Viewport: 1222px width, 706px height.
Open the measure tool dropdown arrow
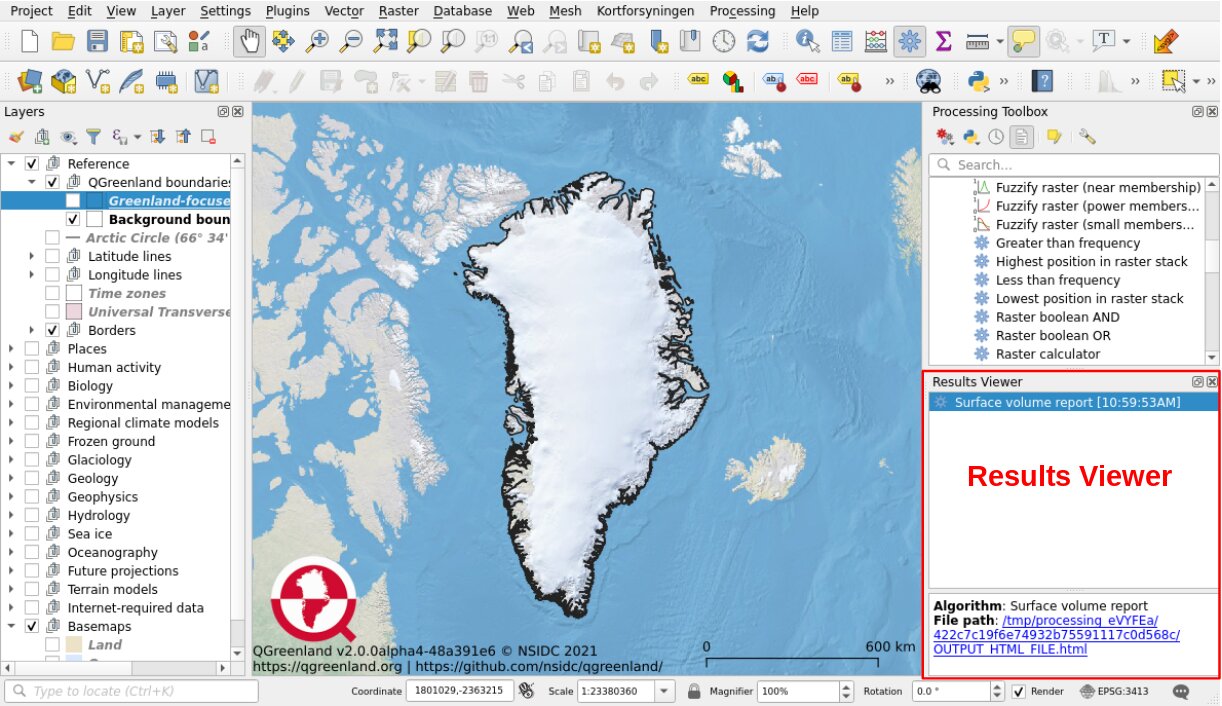pyautogui.click(x=1000, y=41)
